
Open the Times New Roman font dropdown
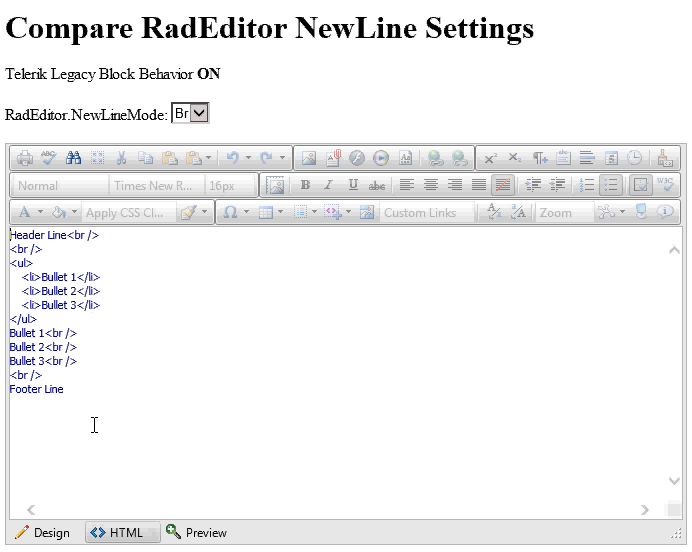[156, 186]
